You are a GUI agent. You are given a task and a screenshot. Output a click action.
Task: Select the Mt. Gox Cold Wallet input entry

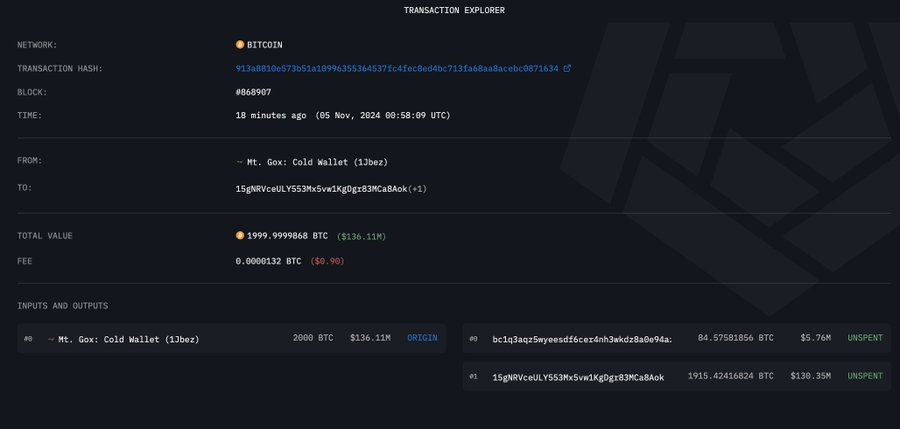pyautogui.click(x=128, y=339)
